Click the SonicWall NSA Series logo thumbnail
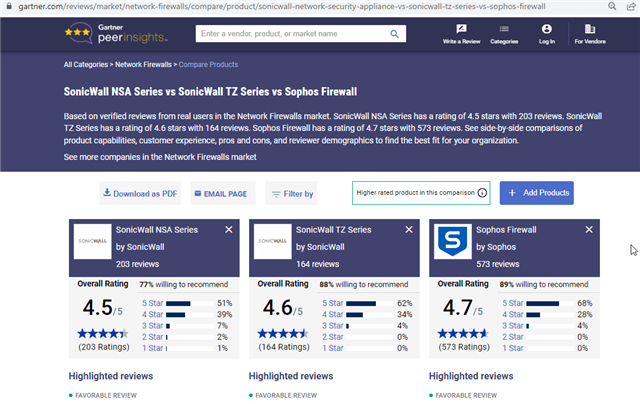 tap(93, 241)
